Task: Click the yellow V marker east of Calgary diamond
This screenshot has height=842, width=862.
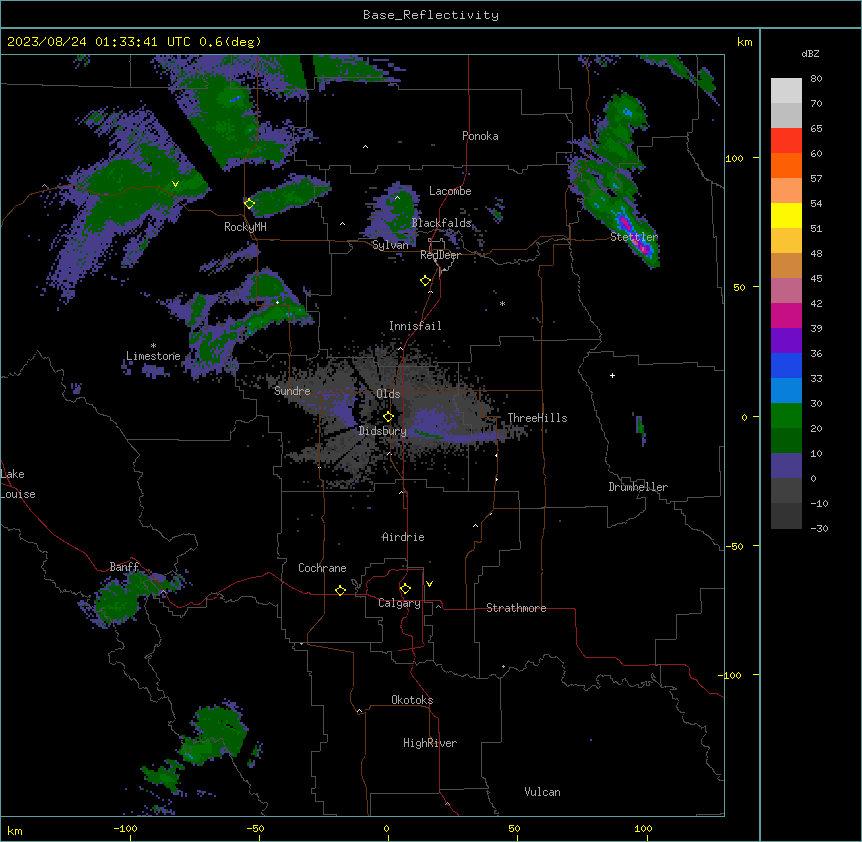Action: [x=429, y=584]
